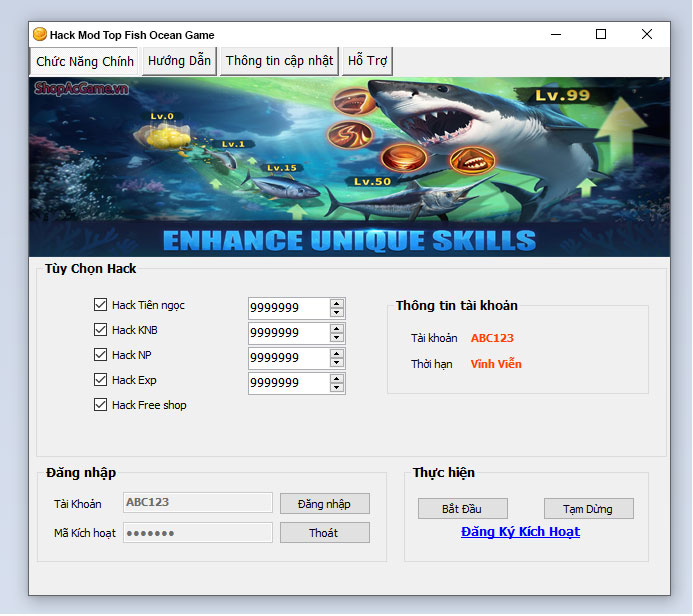The width and height of the screenshot is (693, 616).
Task: Toggle the Hack NP checkbox
Action: coord(100,354)
